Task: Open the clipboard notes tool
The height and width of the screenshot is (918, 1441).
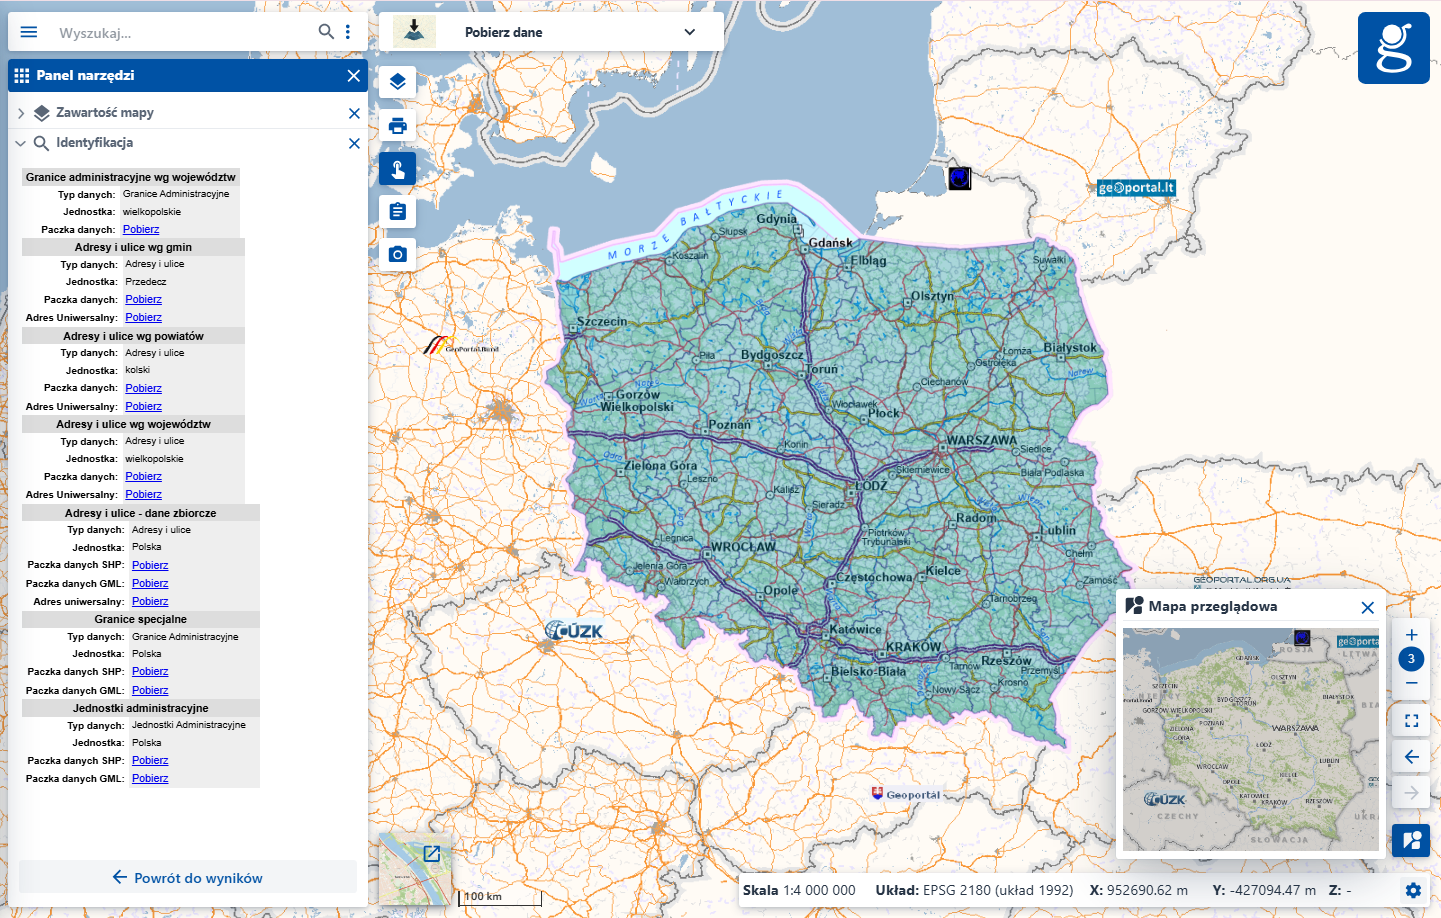Action: coord(397,212)
